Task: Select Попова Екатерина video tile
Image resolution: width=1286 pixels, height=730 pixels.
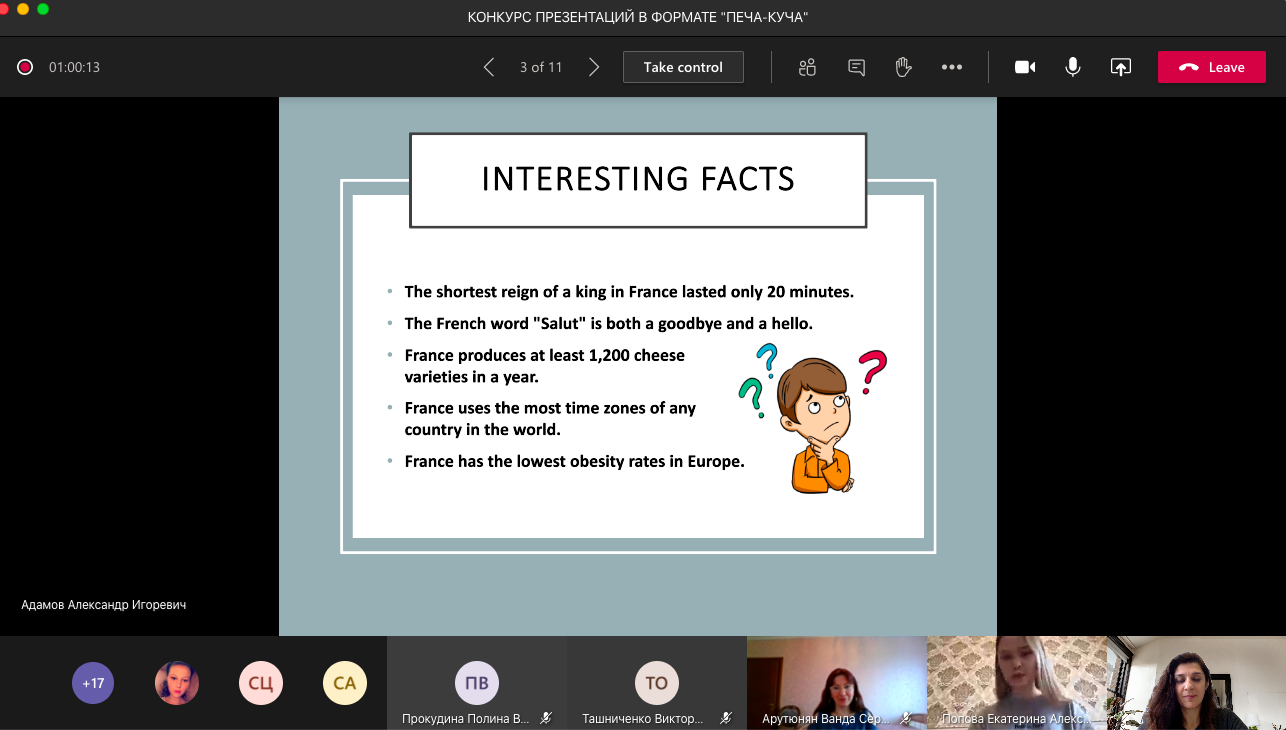Action: [1017, 683]
